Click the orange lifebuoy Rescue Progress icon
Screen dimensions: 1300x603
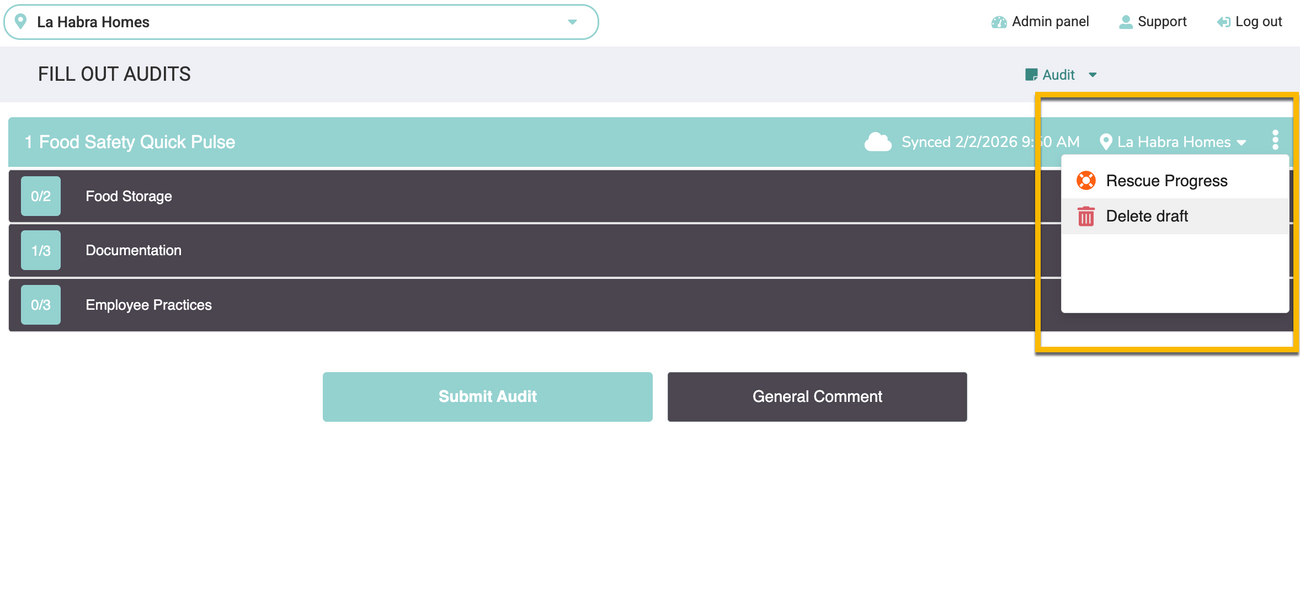1086,181
